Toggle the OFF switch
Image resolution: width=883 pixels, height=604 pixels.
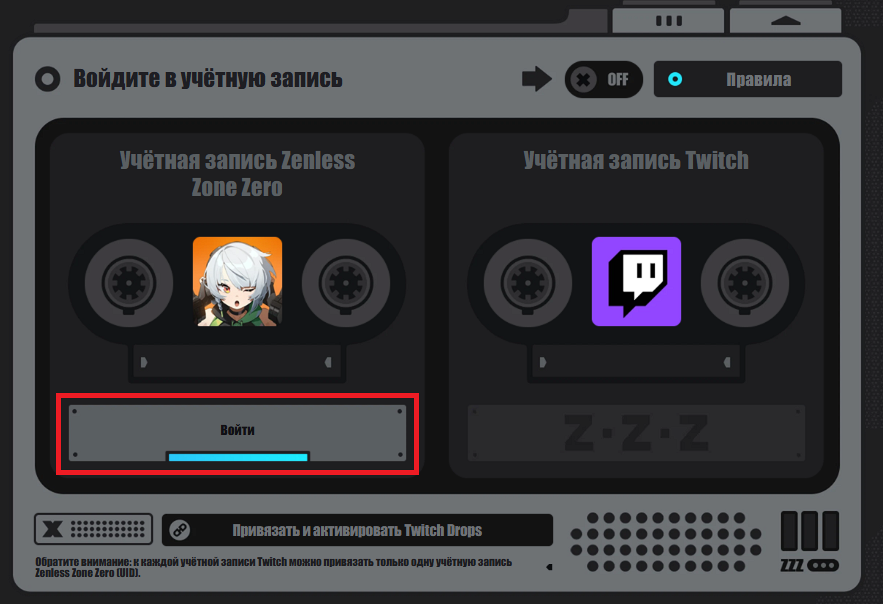[x=604, y=79]
